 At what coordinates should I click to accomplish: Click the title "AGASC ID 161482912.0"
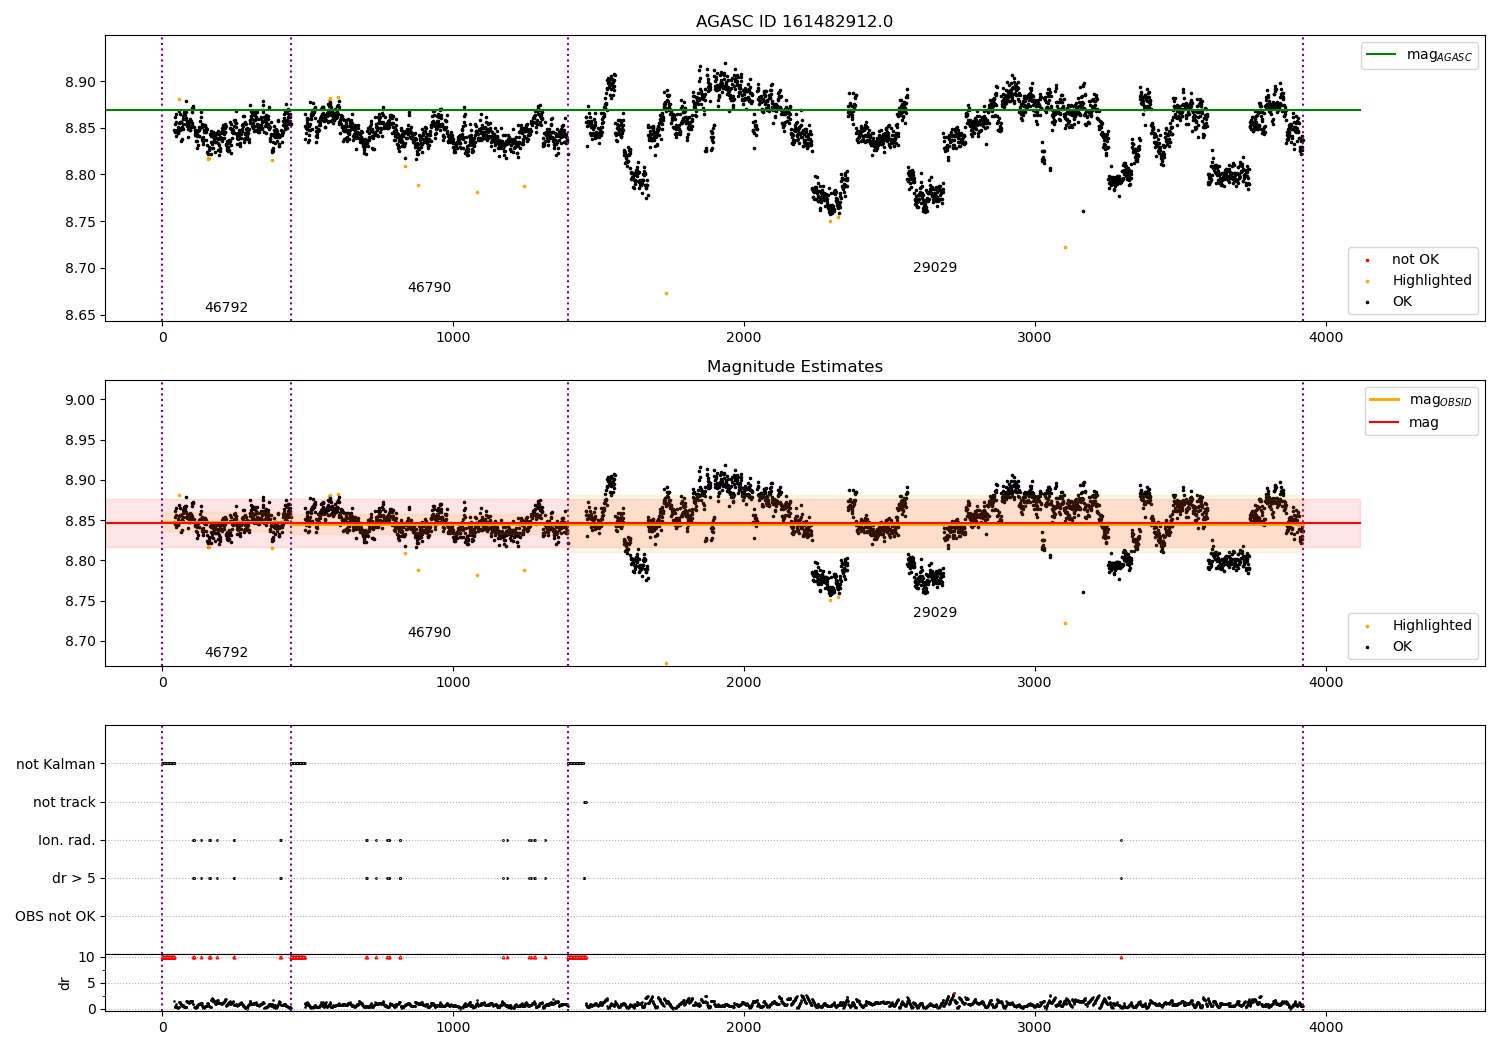tap(794, 22)
